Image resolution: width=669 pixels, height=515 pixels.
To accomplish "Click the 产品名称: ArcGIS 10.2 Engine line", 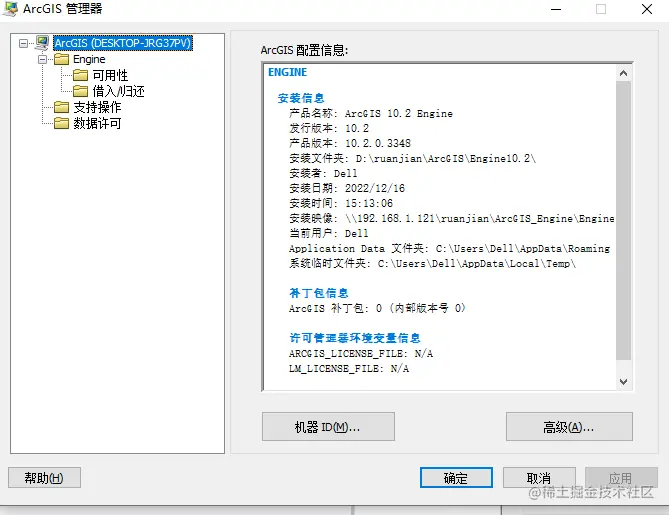I will click(371, 113).
